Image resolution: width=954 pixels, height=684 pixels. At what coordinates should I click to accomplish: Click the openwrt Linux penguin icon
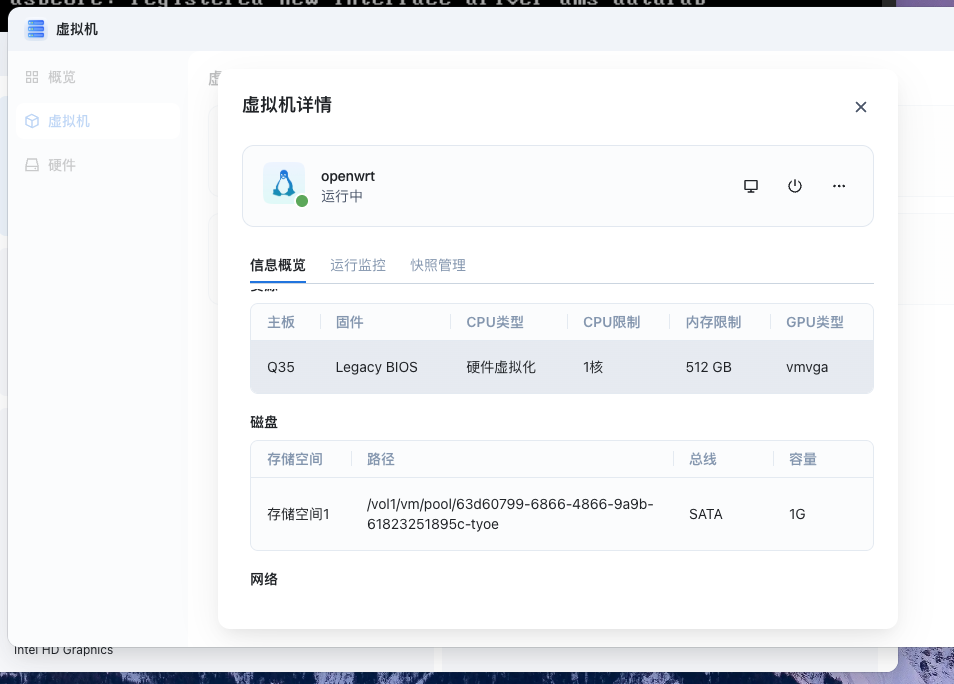point(284,184)
